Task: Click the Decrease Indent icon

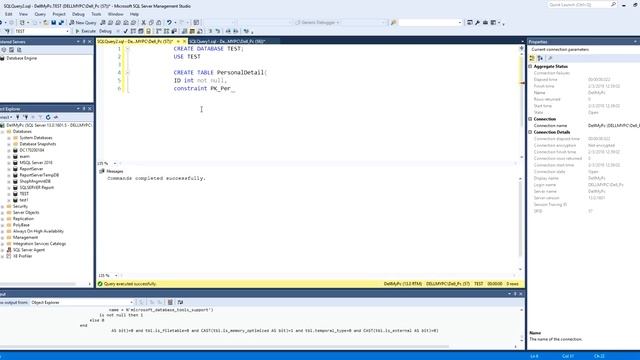Action: point(228,31)
